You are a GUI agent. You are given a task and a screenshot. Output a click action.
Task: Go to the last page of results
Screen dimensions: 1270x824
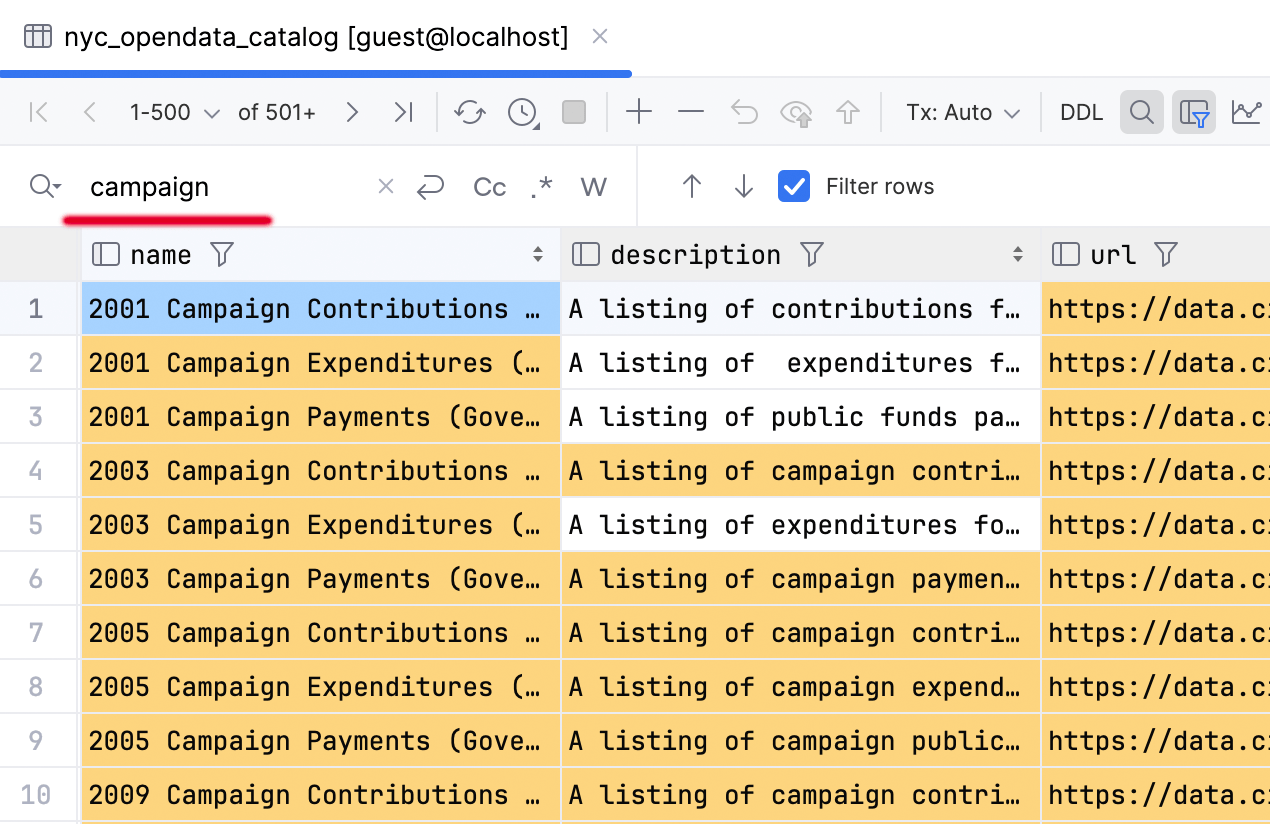tap(403, 112)
